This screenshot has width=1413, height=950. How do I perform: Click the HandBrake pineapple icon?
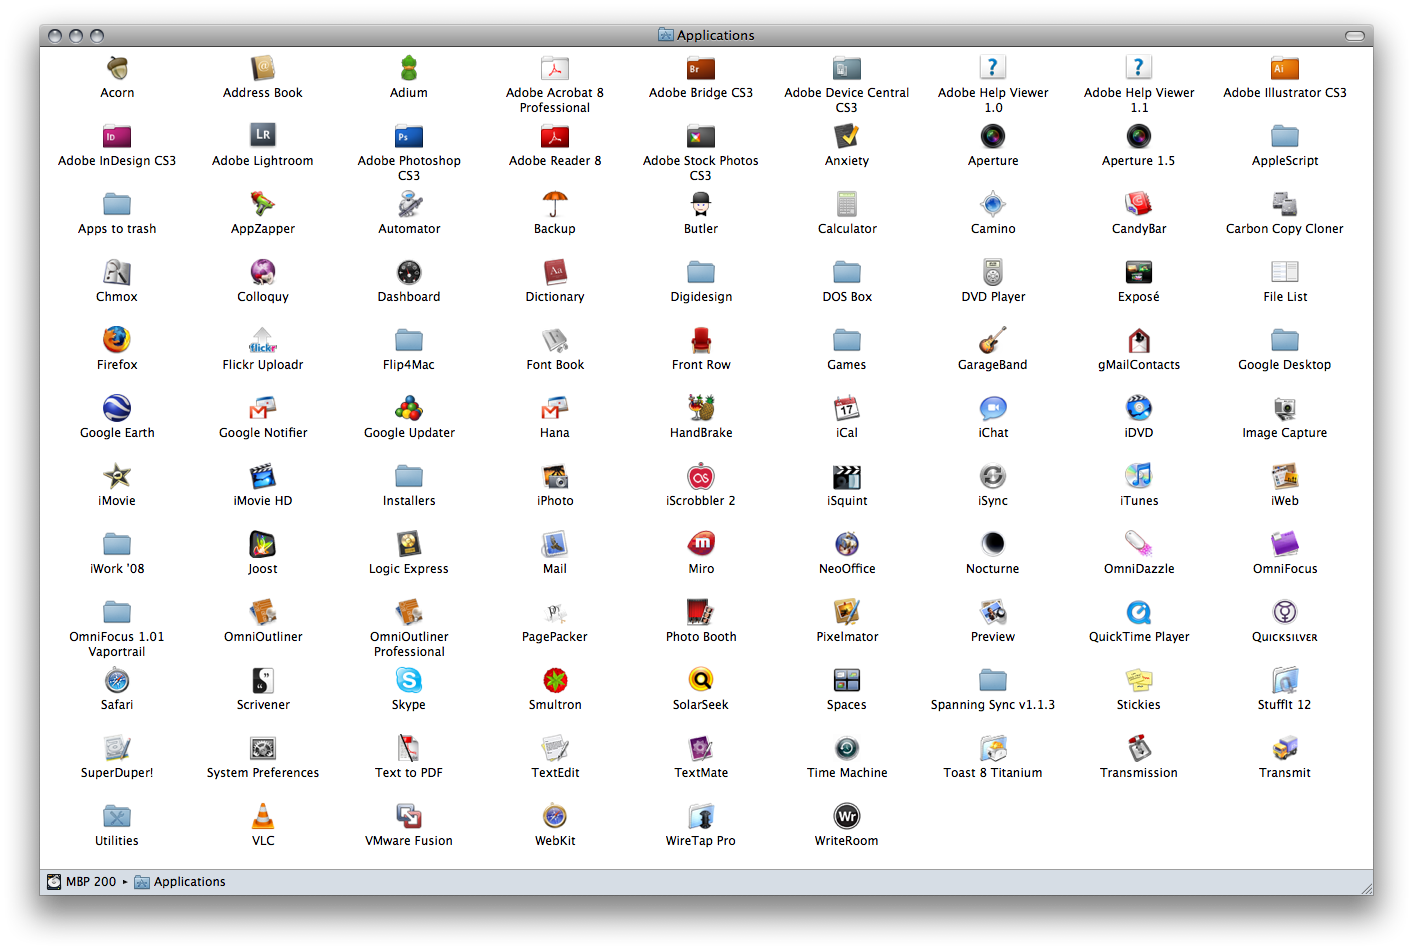pos(701,408)
